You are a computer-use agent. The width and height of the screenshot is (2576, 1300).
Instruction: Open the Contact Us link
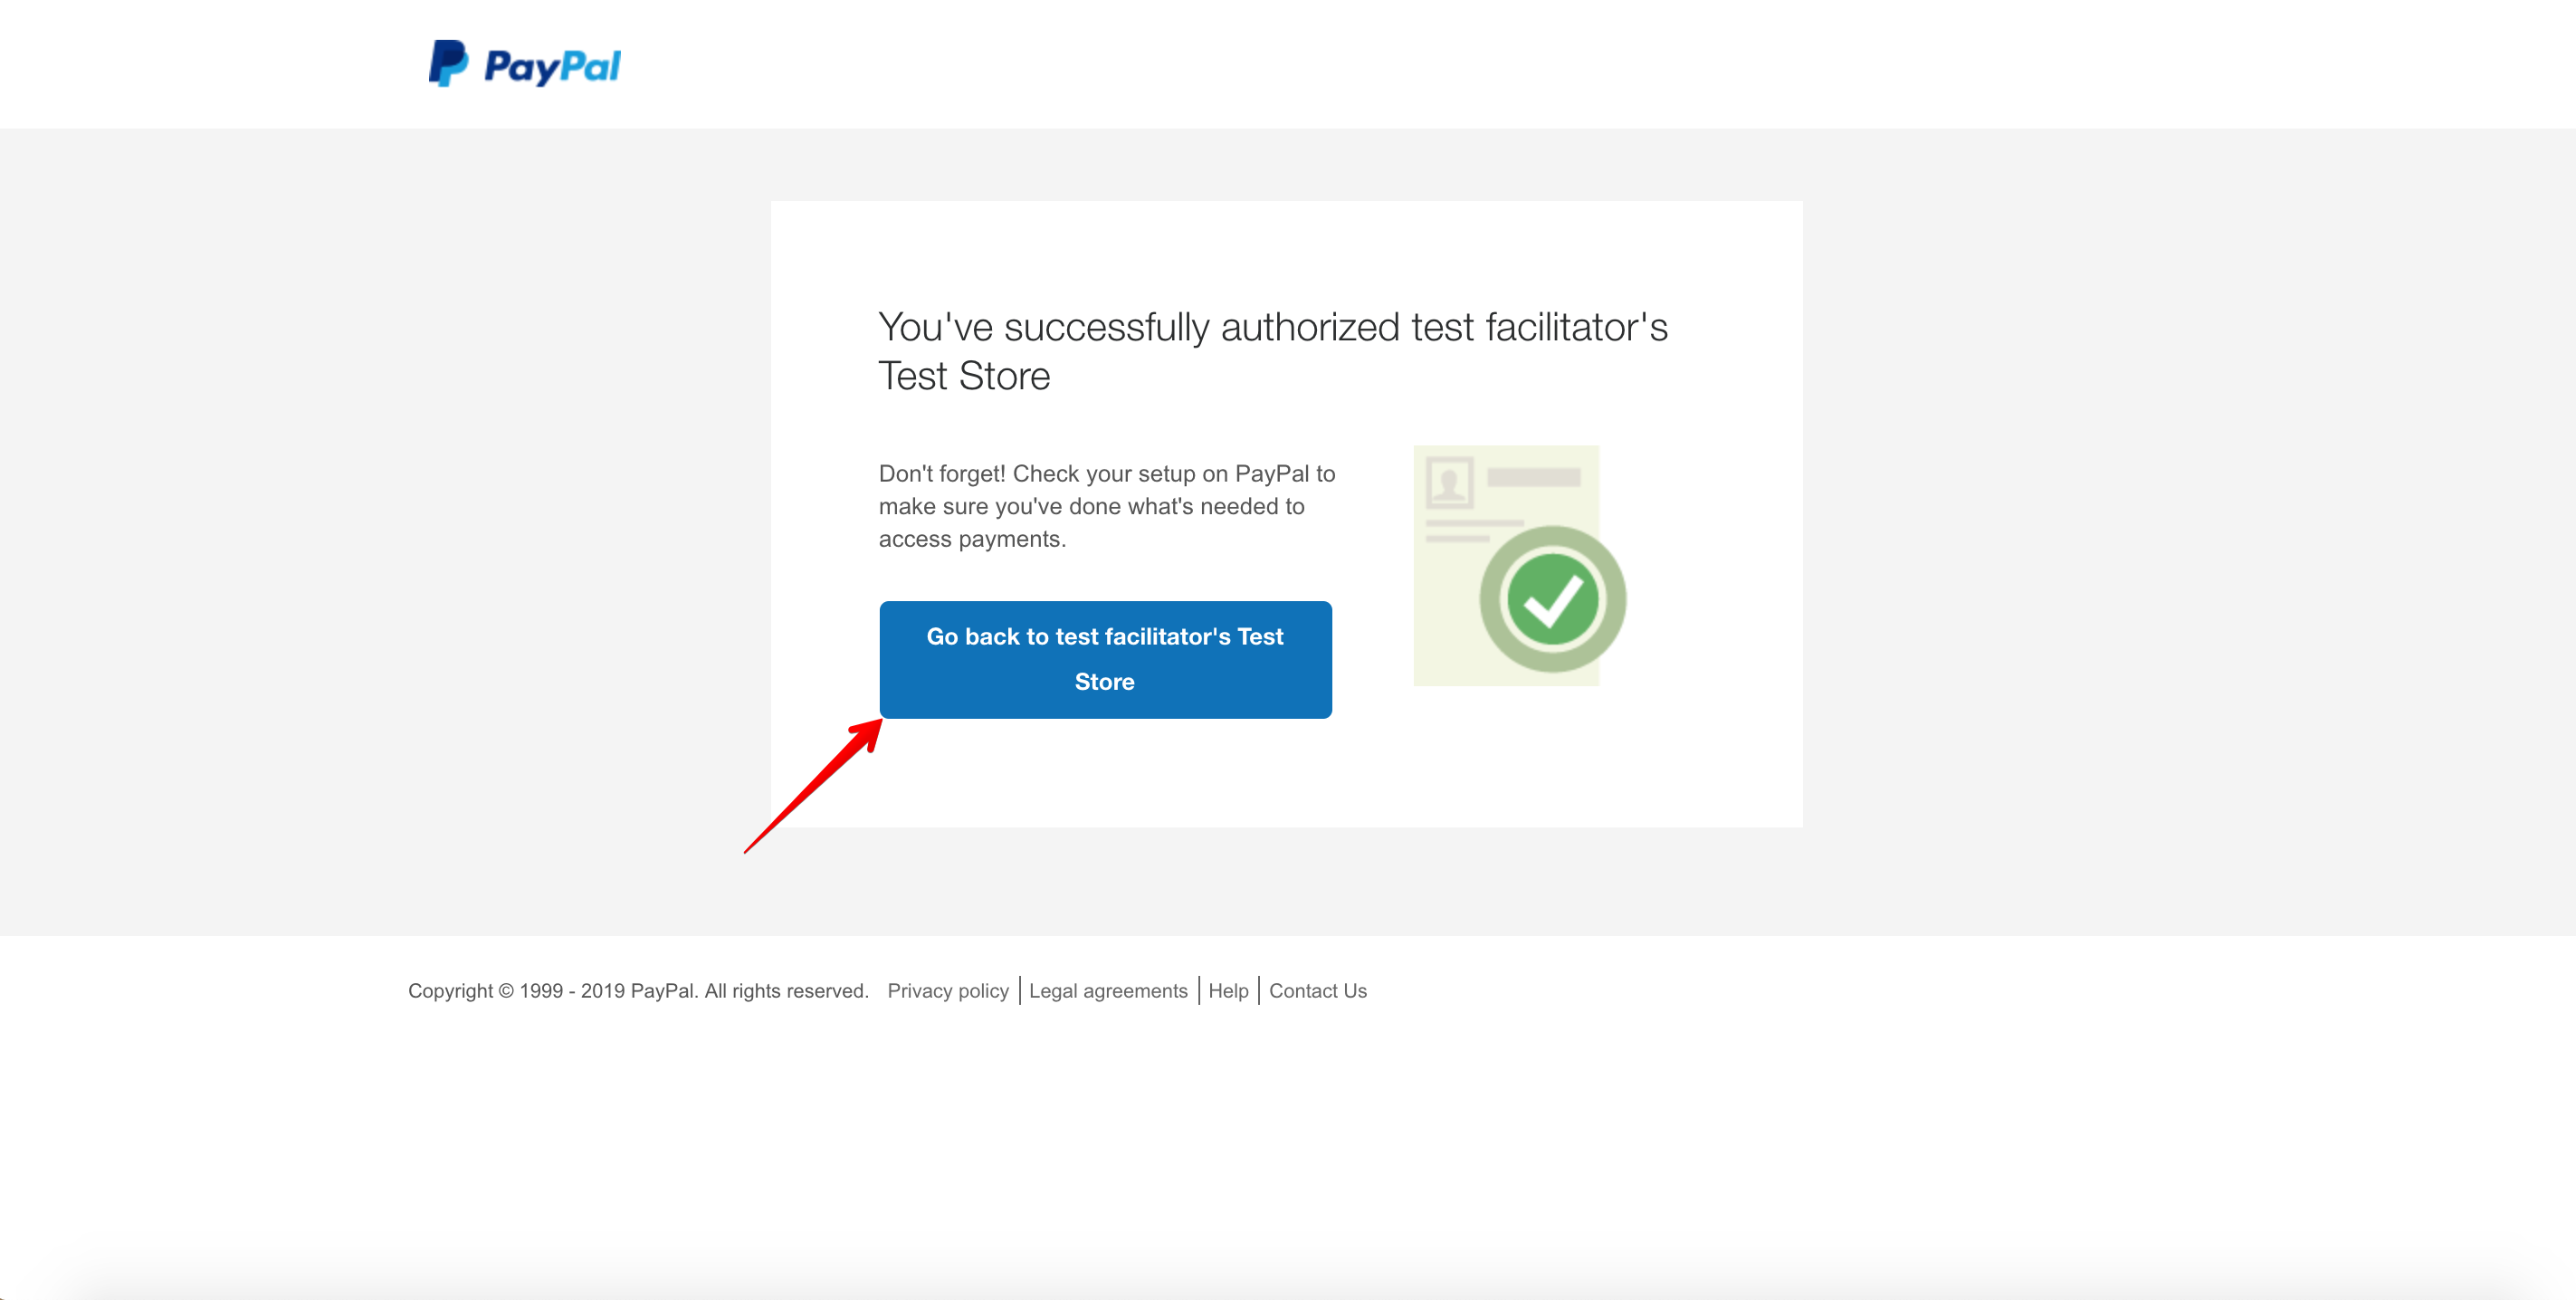click(1317, 990)
